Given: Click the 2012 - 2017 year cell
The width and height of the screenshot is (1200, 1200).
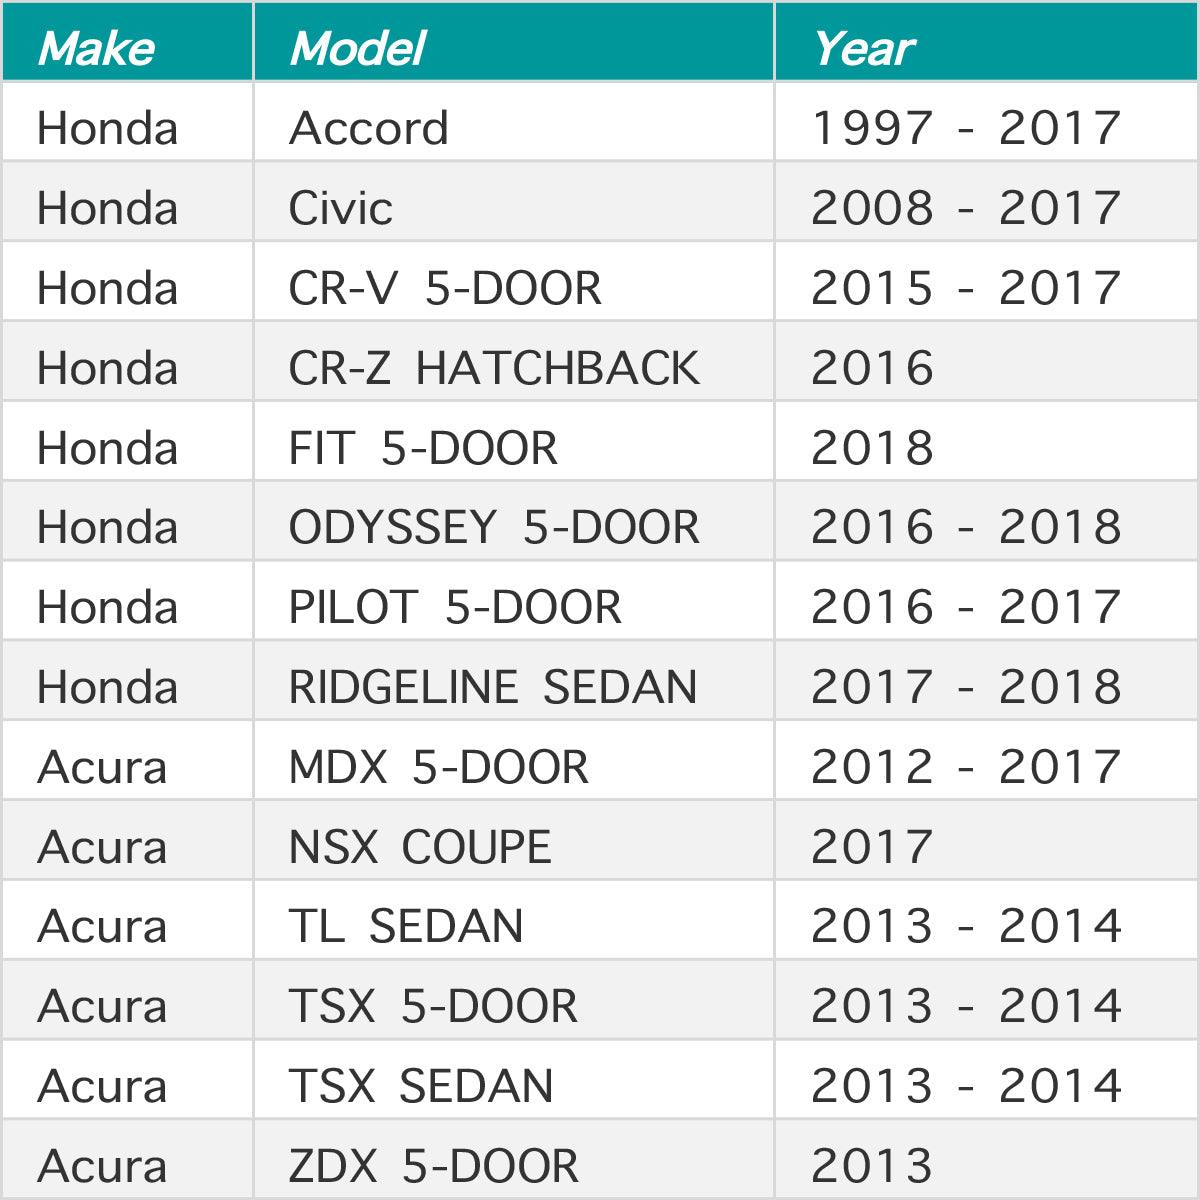Looking at the screenshot, I should click(x=986, y=760).
